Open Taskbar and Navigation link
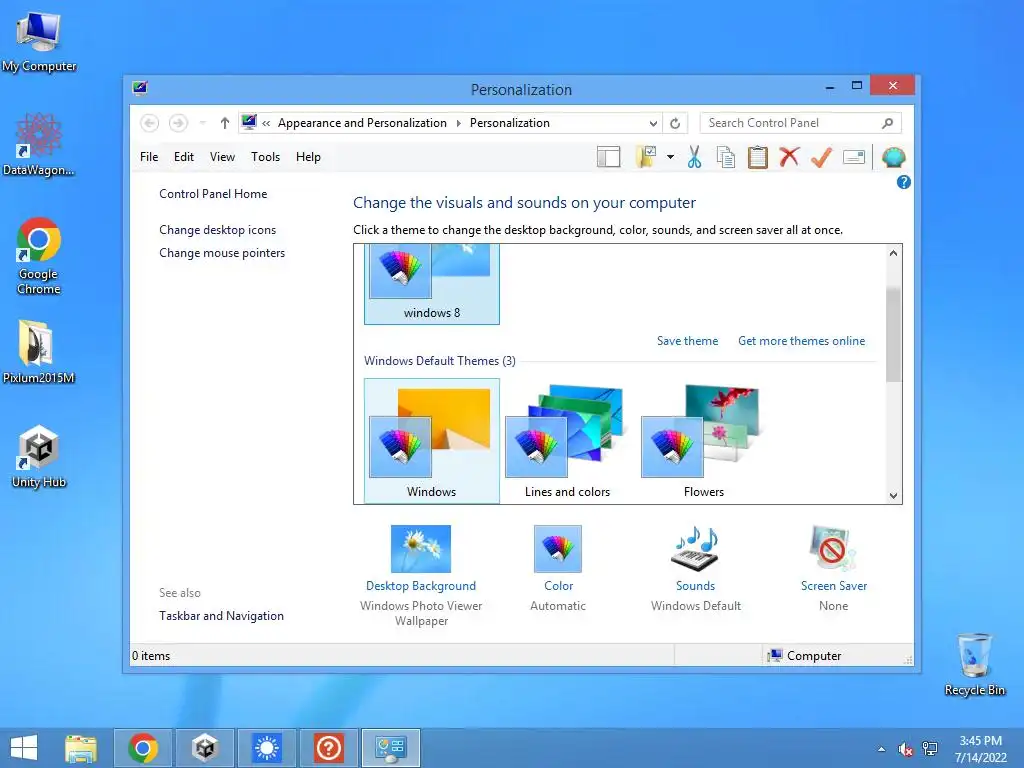The image size is (1024, 768). pos(221,616)
